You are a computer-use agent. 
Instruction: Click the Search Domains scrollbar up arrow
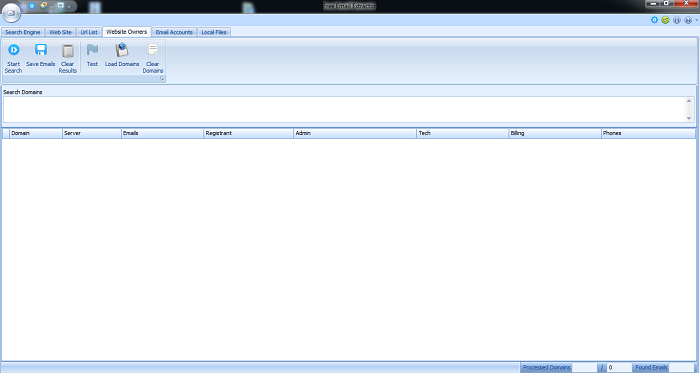[x=689, y=101]
